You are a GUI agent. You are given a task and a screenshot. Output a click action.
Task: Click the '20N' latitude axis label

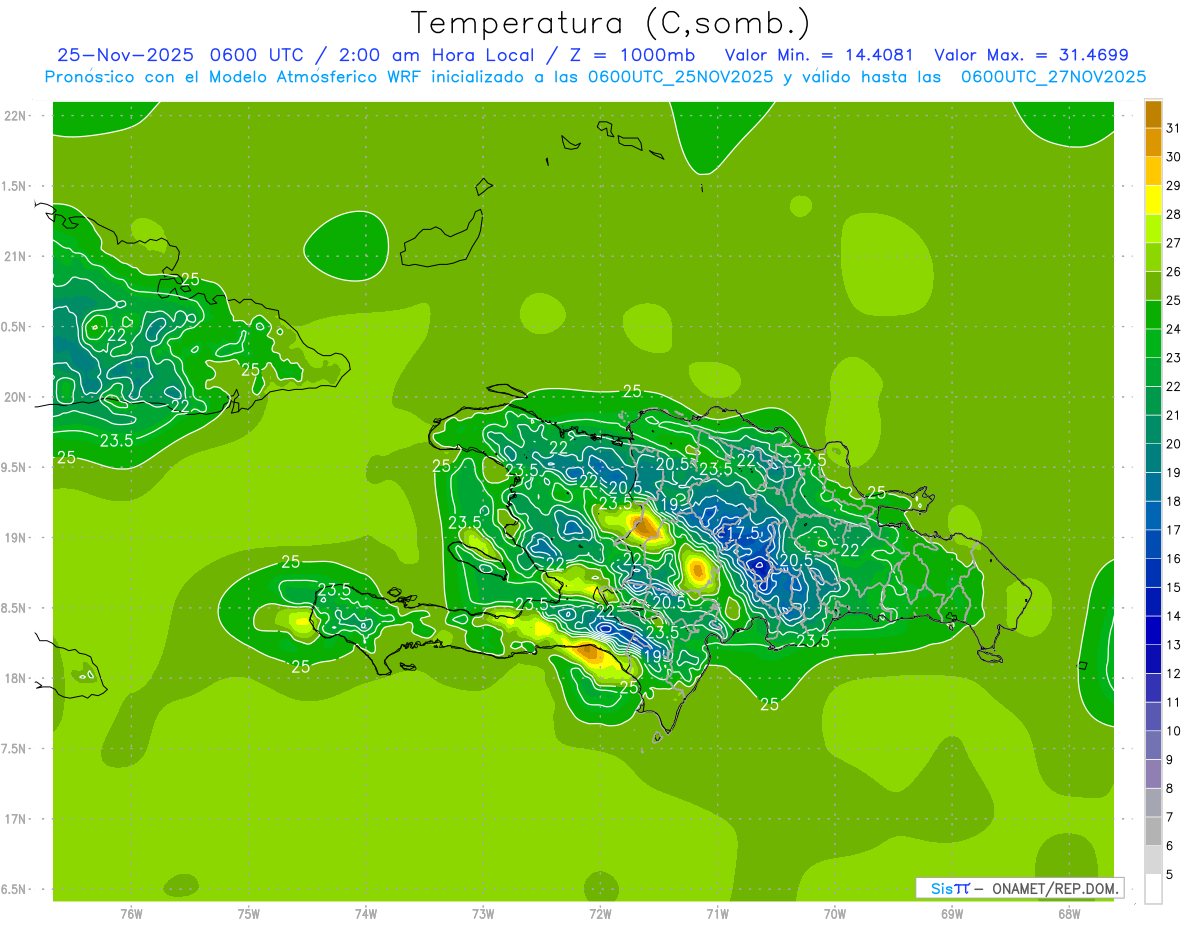point(15,397)
